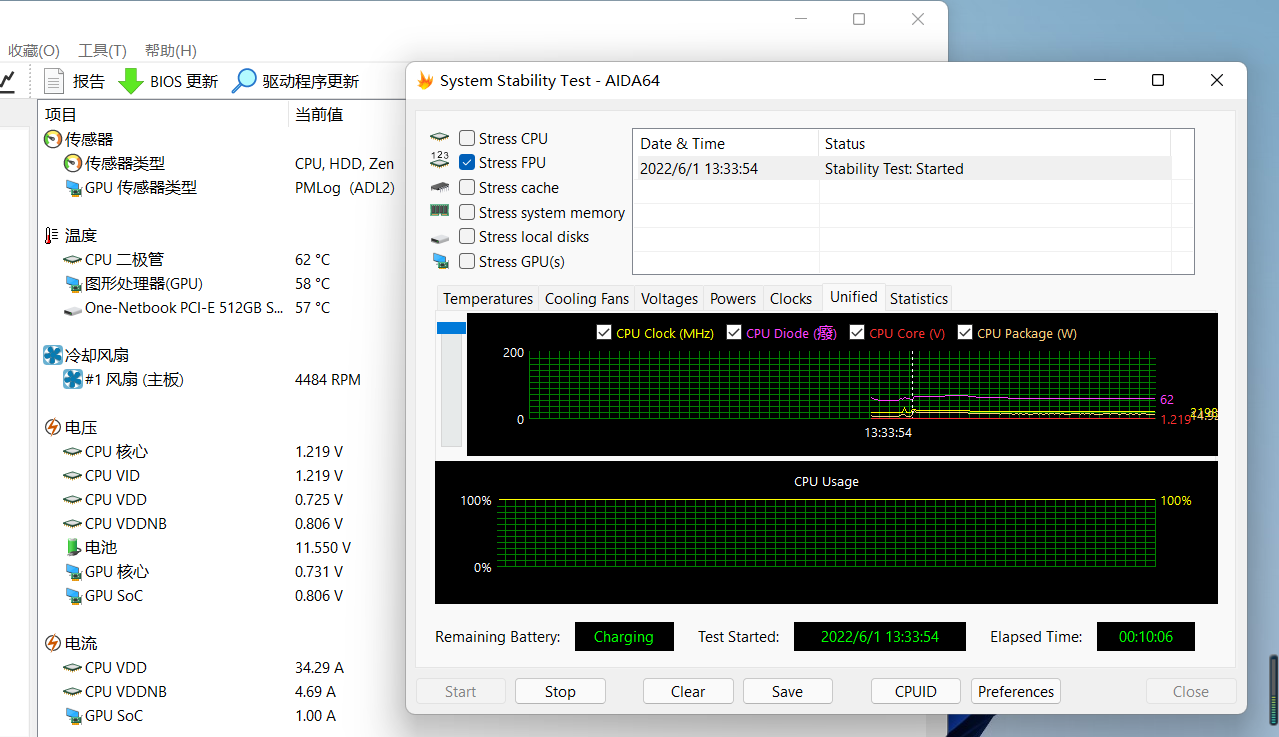The image size is (1279, 737).
Task: Click the 123 icon beside Stress FPU
Action: [x=440, y=160]
